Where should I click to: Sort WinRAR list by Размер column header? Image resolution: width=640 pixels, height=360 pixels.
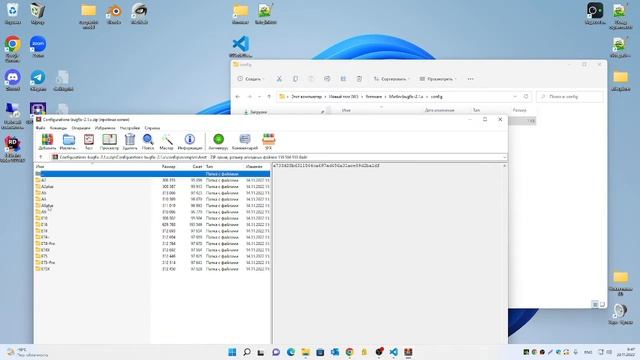[x=169, y=167]
